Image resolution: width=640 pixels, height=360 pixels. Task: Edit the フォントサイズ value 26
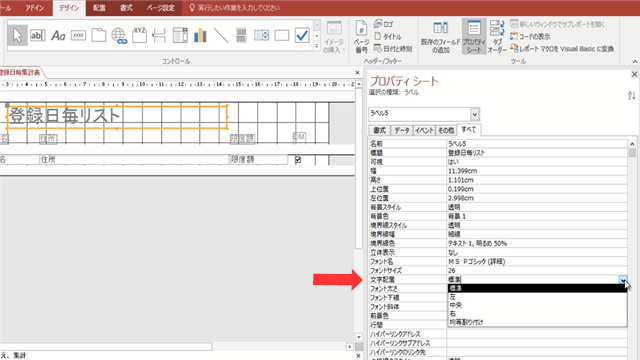coord(537,270)
